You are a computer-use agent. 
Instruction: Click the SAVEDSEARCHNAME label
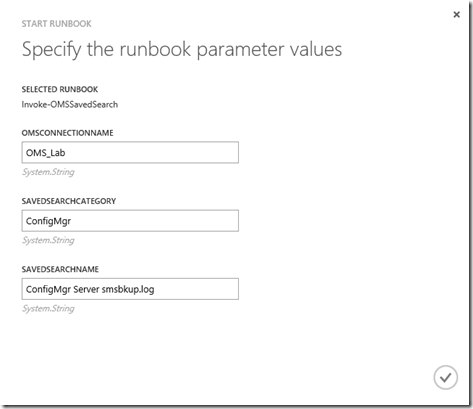(60, 269)
